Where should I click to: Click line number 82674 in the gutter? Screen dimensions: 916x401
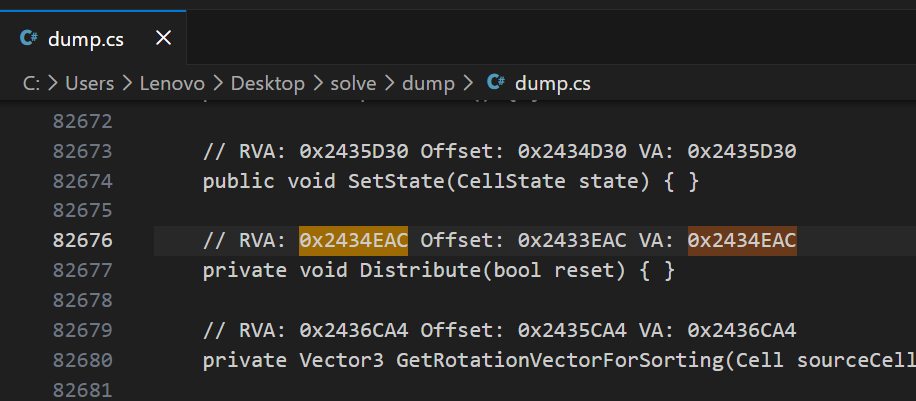[82, 181]
